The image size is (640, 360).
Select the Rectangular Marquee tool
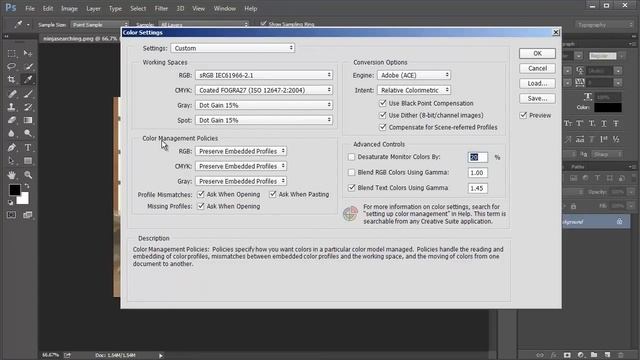point(11,53)
